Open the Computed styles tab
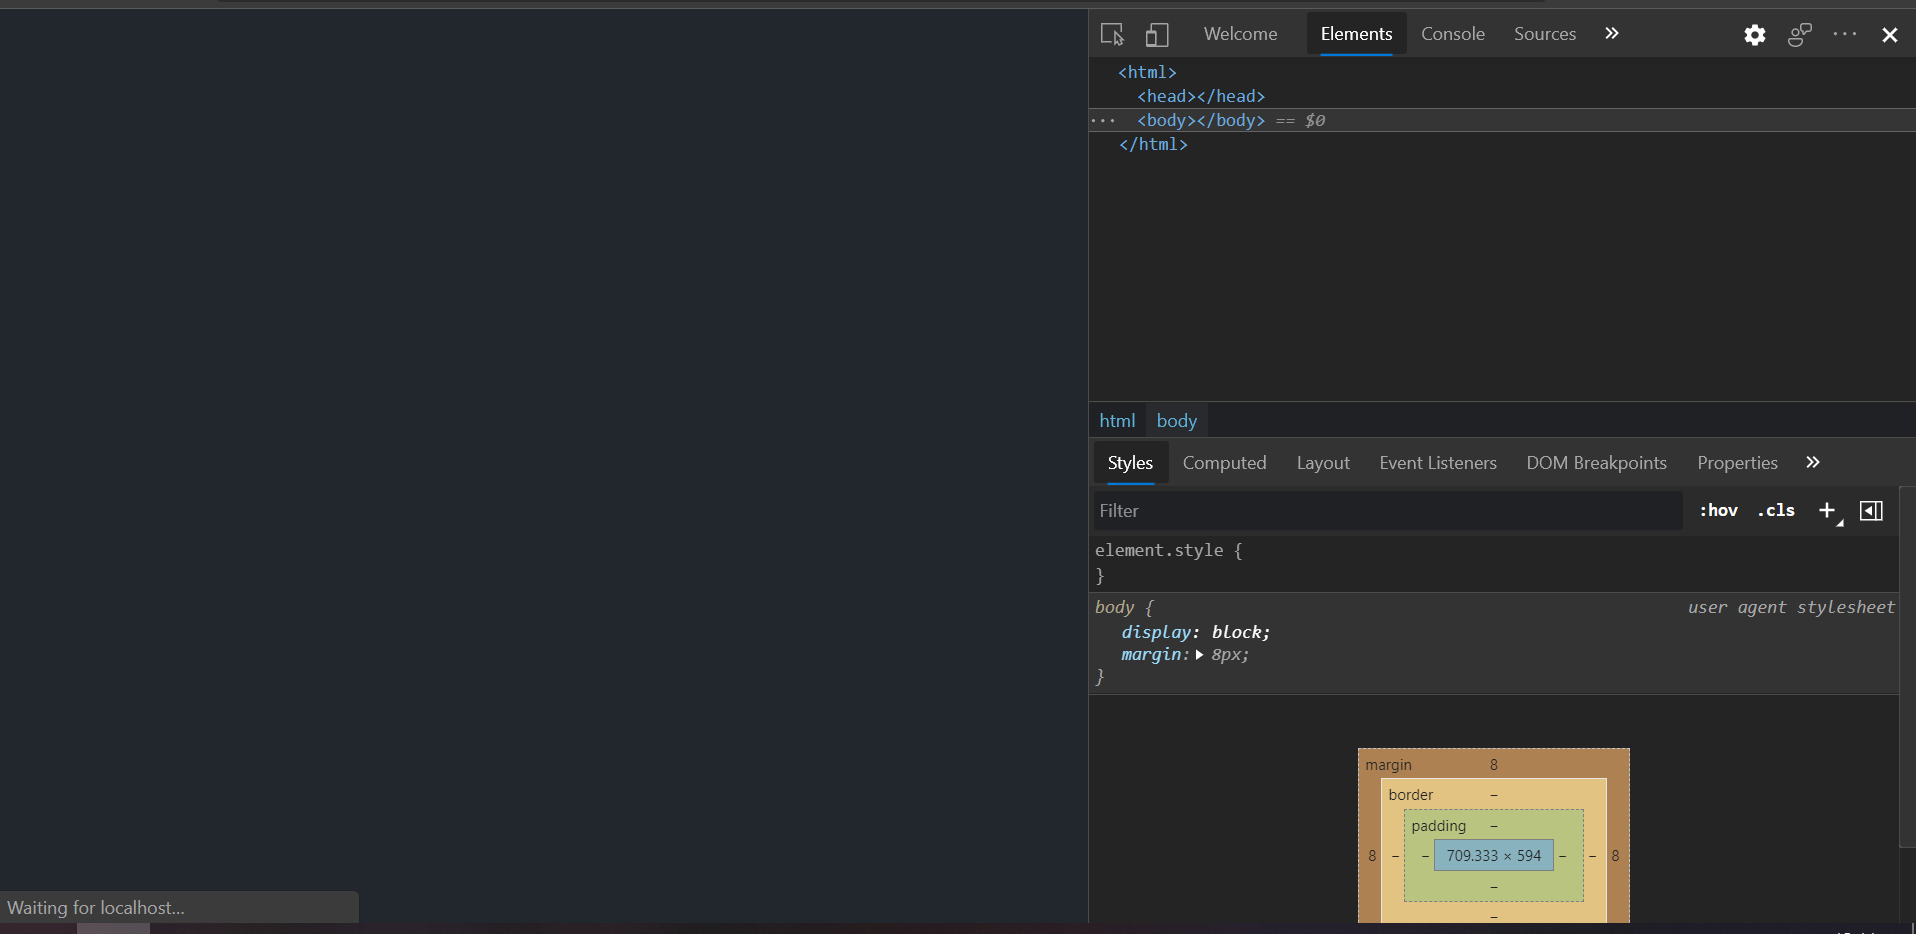 click(1224, 462)
